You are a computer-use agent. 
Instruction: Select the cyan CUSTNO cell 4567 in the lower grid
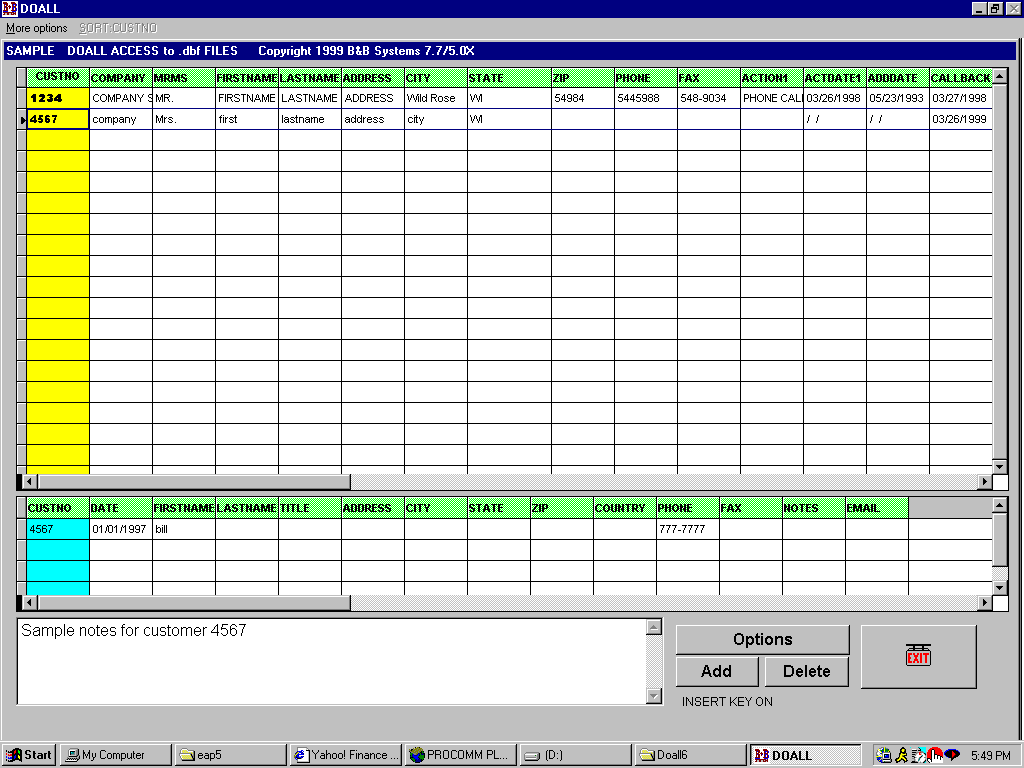[x=58, y=529]
